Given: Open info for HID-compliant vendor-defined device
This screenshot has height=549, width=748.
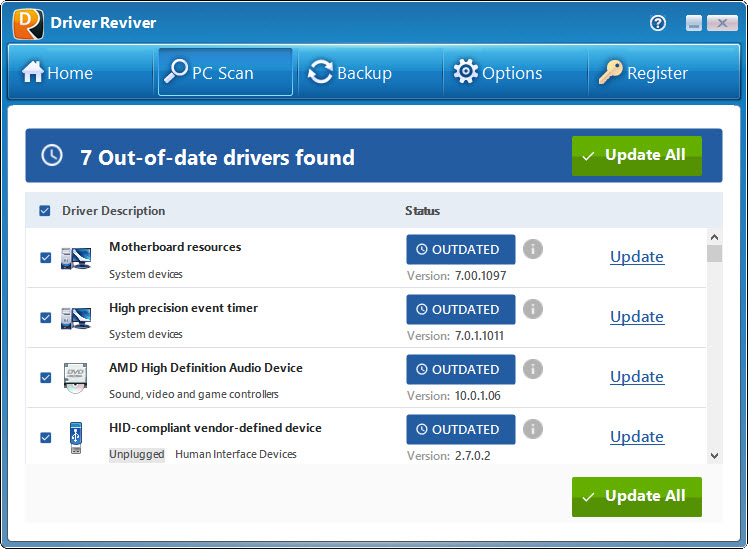Looking at the screenshot, I should click(x=533, y=429).
